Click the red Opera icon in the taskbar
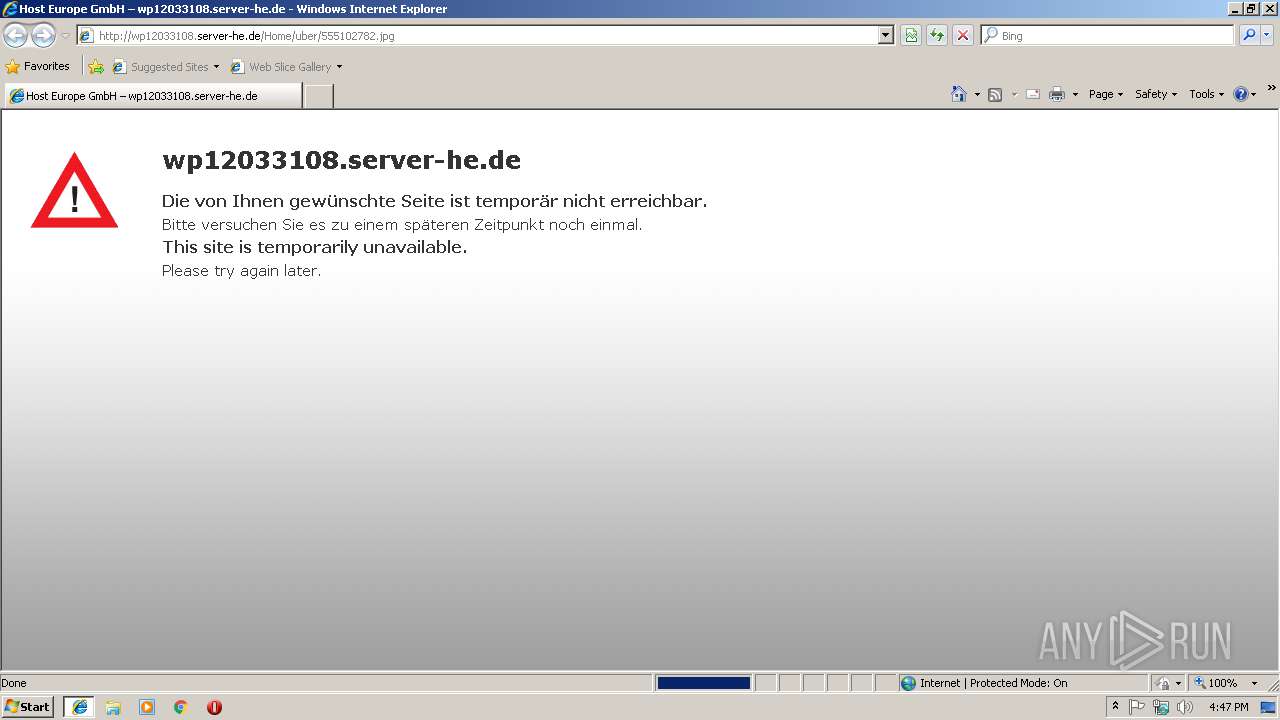1280x720 pixels. click(x=214, y=707)
